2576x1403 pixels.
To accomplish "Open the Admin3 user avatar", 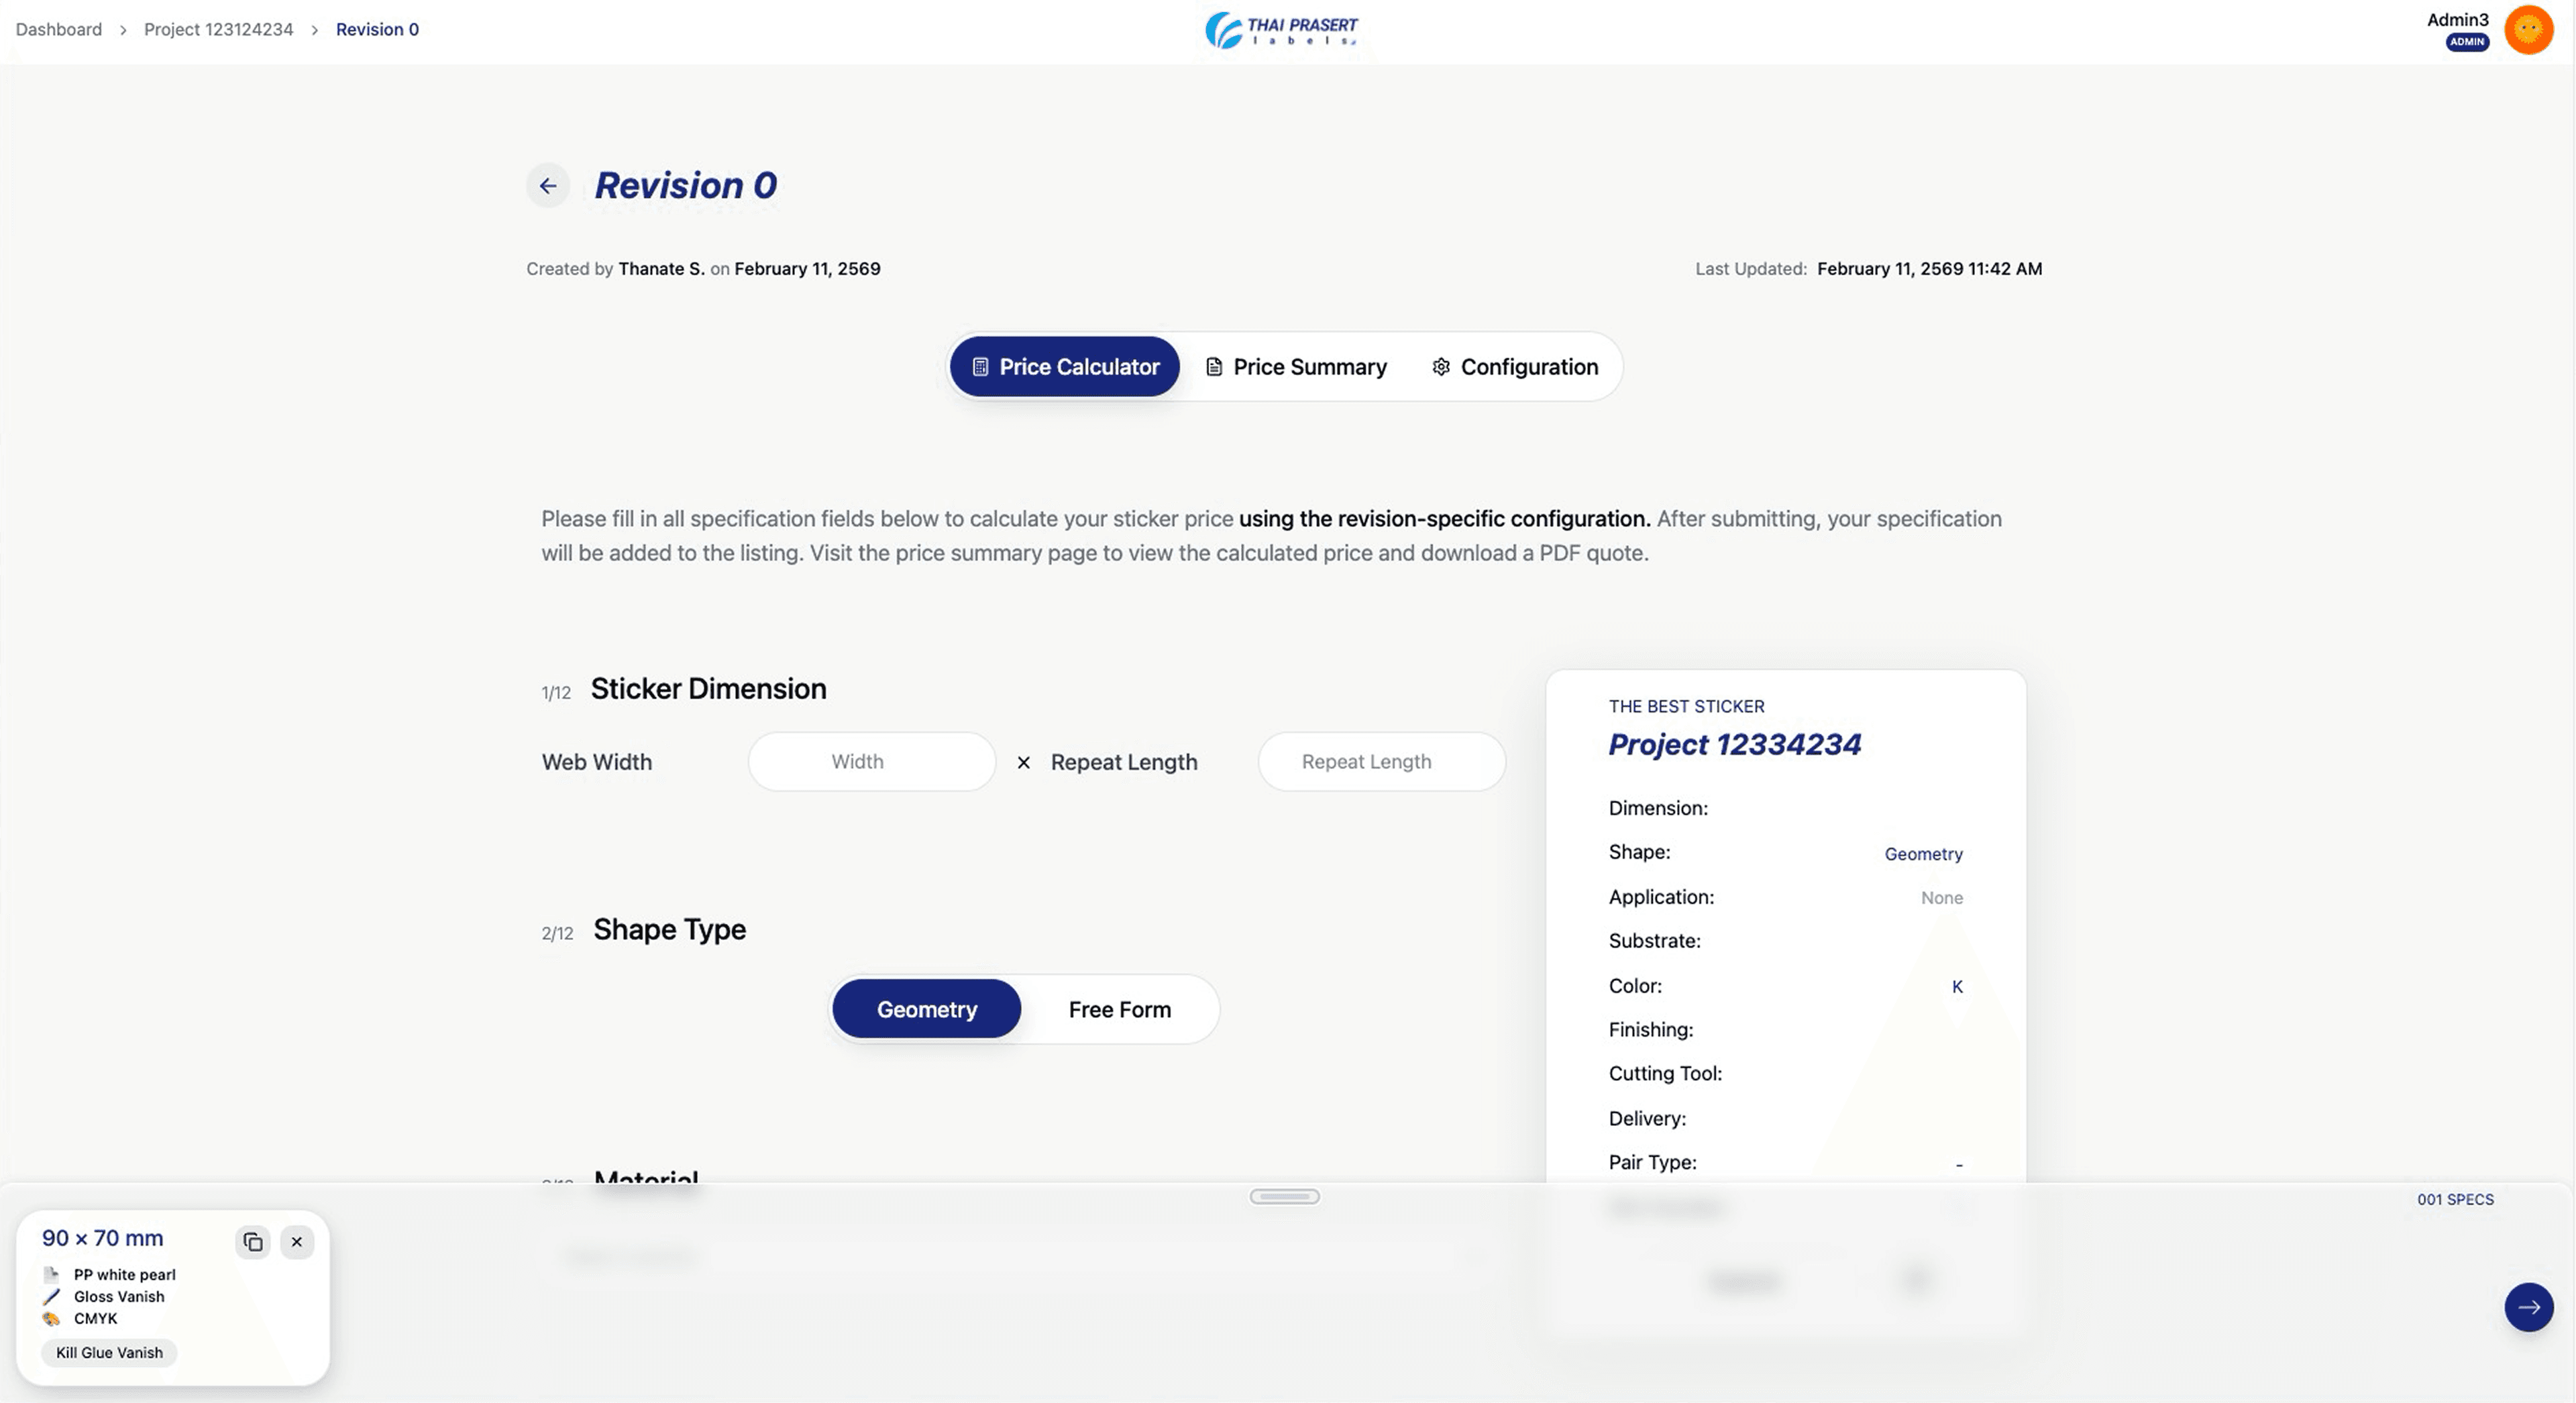I will pos(2528,29).
